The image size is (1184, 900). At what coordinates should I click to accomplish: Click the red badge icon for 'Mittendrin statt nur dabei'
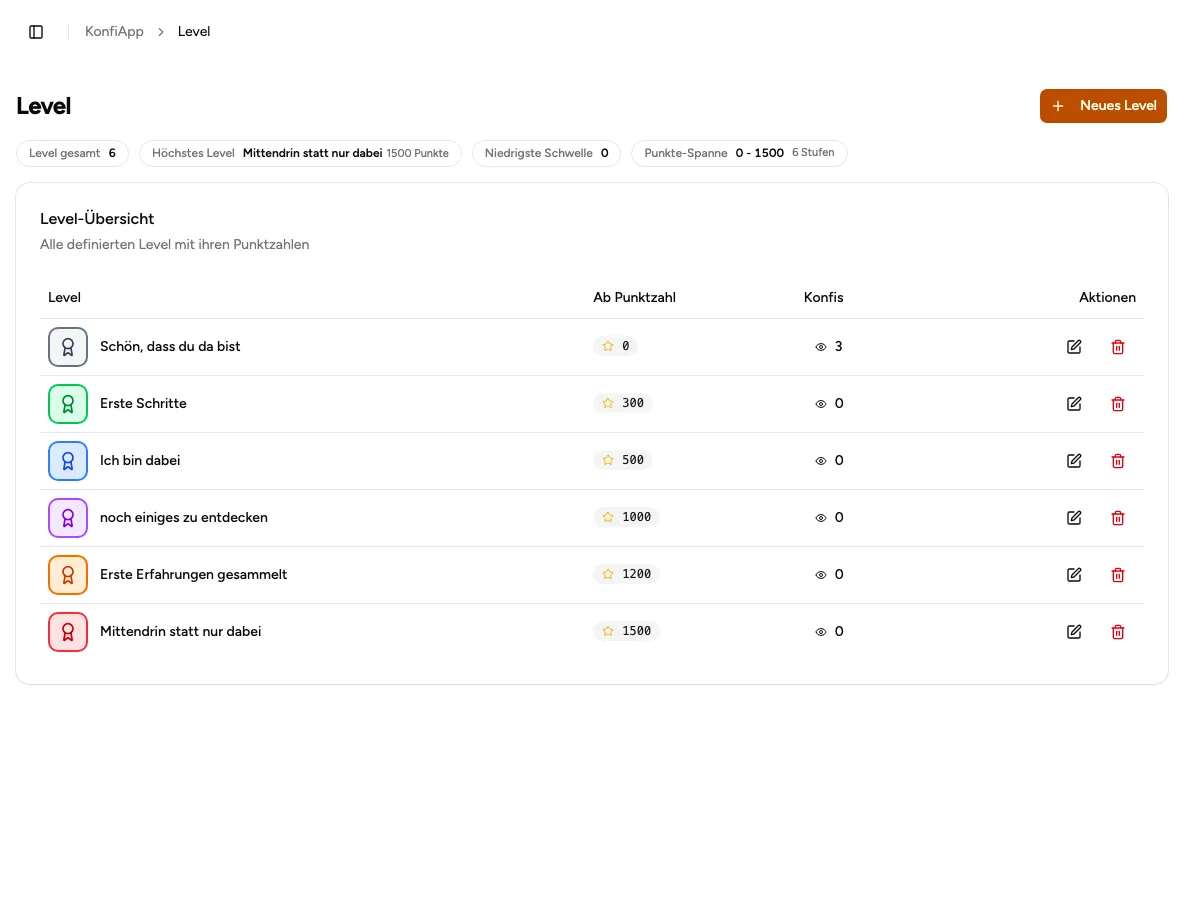(68, 632)
